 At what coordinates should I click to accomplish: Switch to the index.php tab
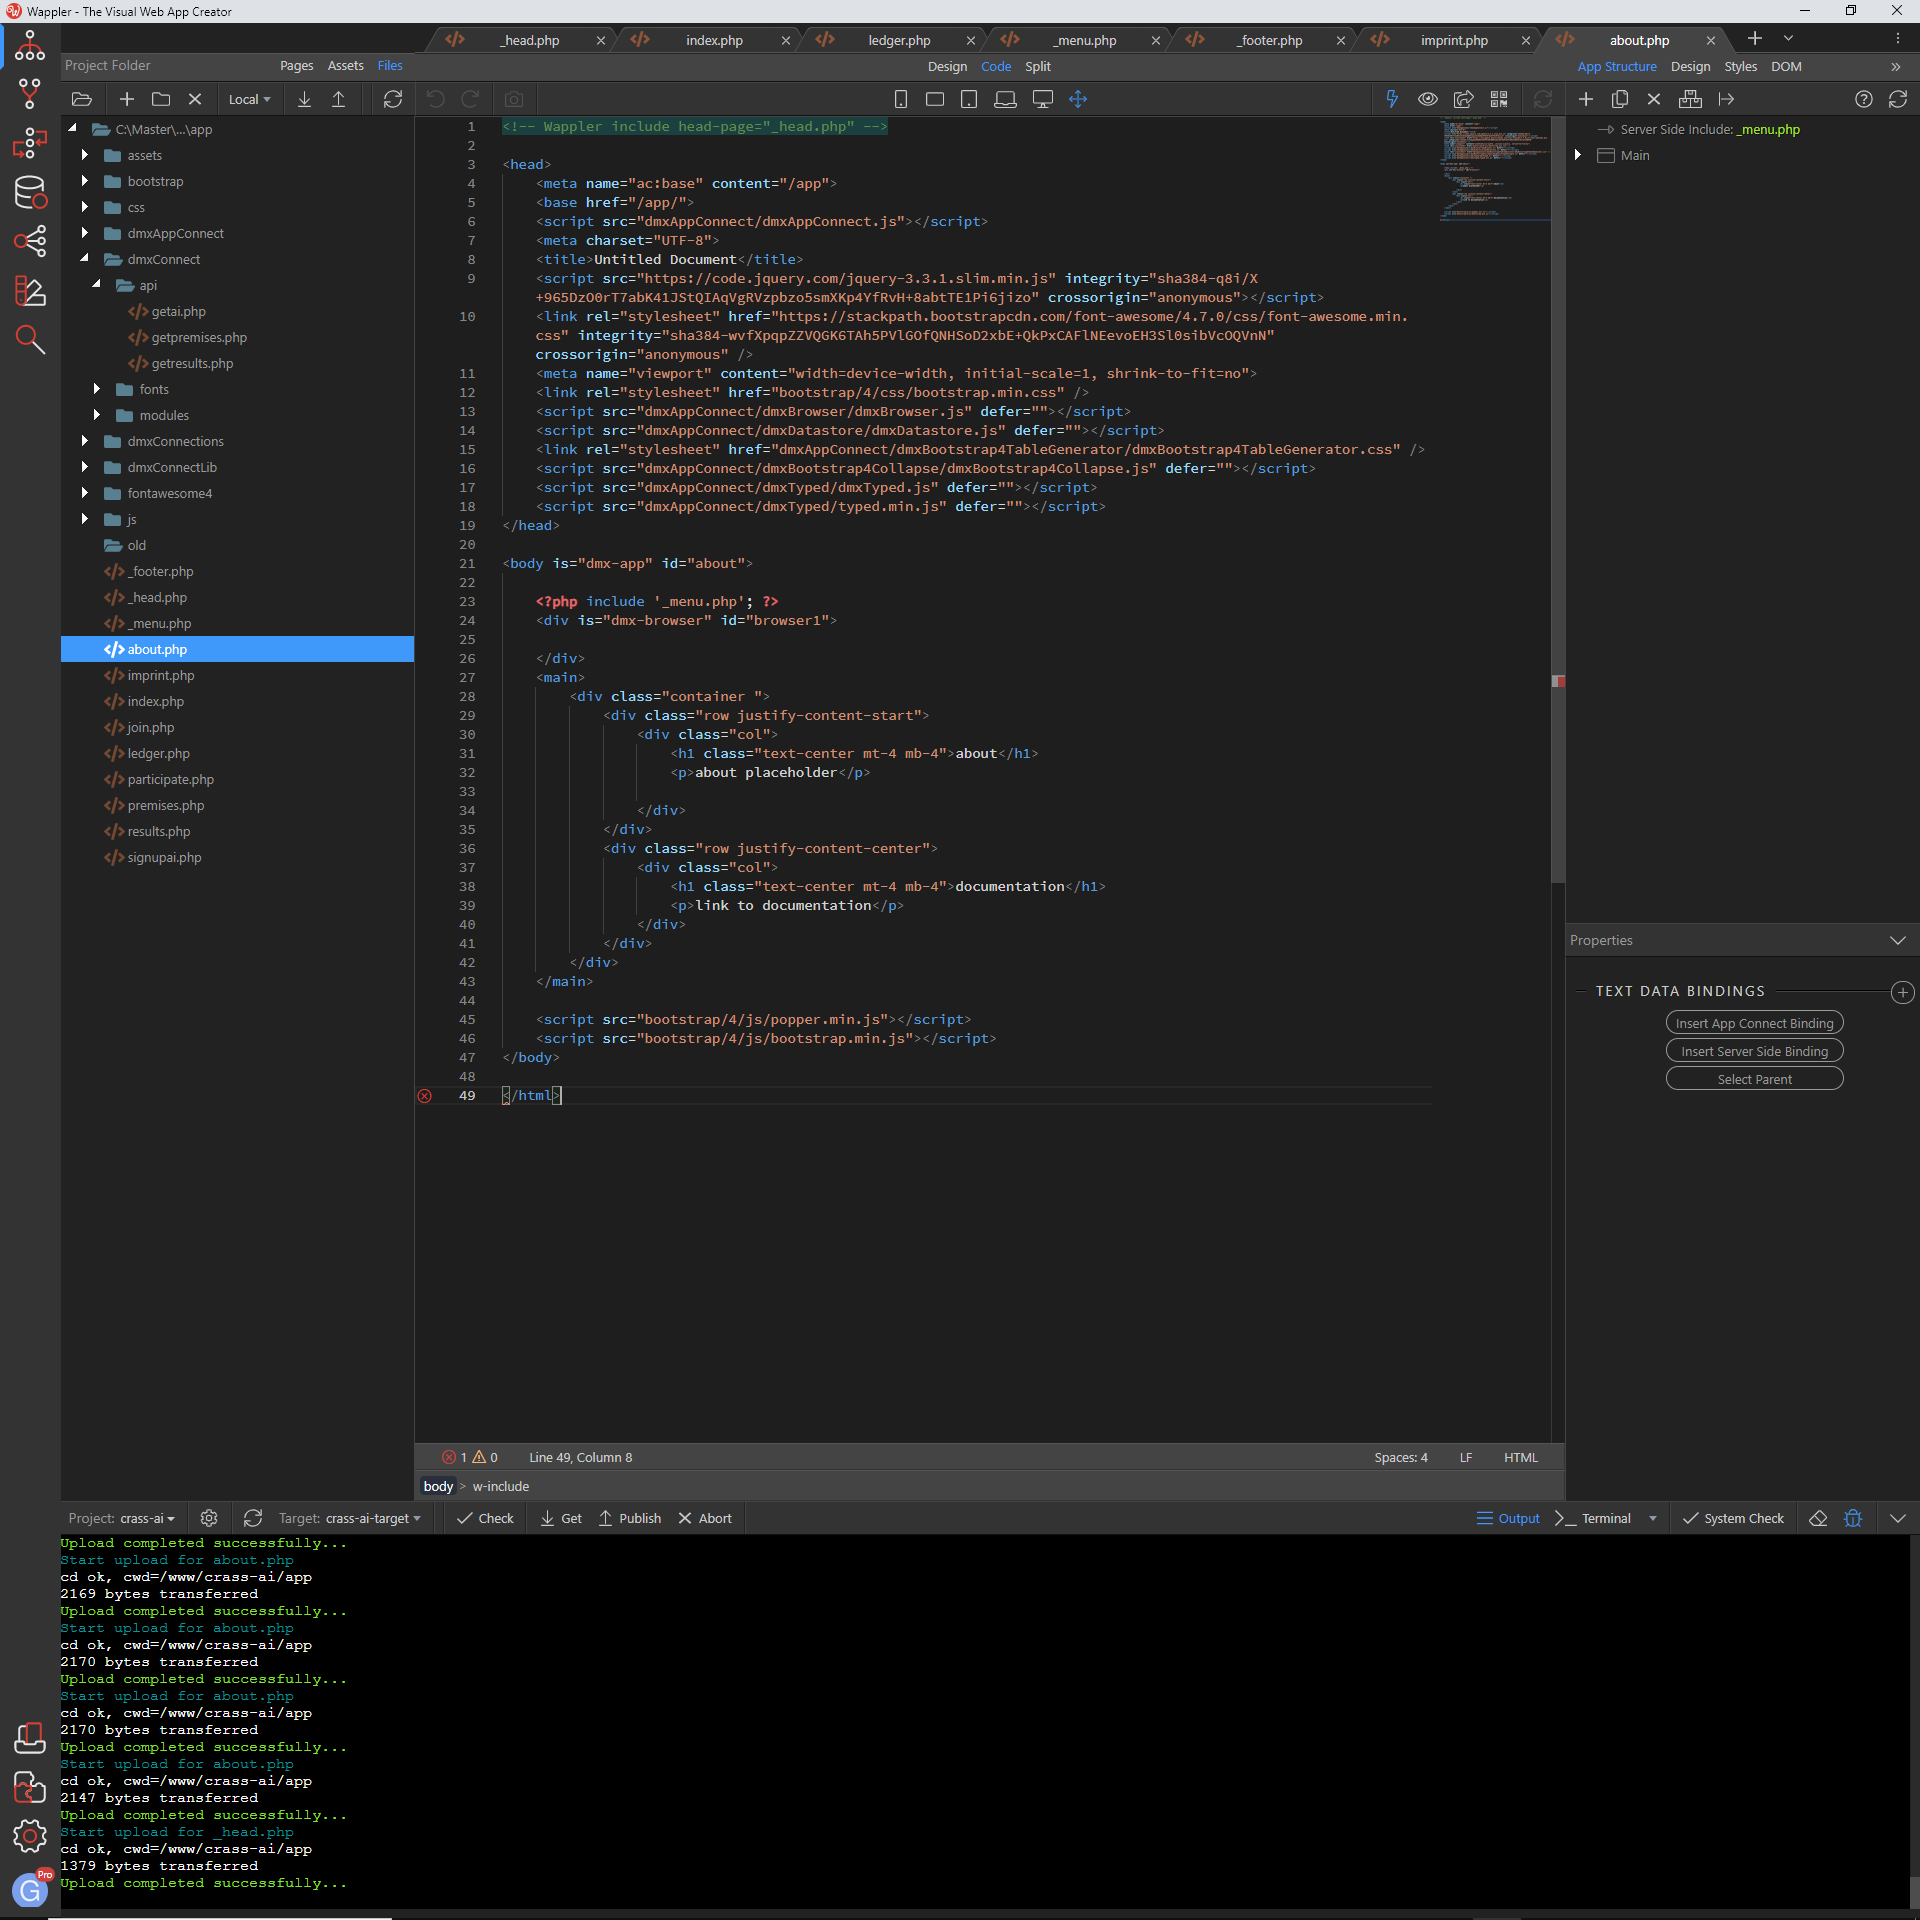pos(714,40)
